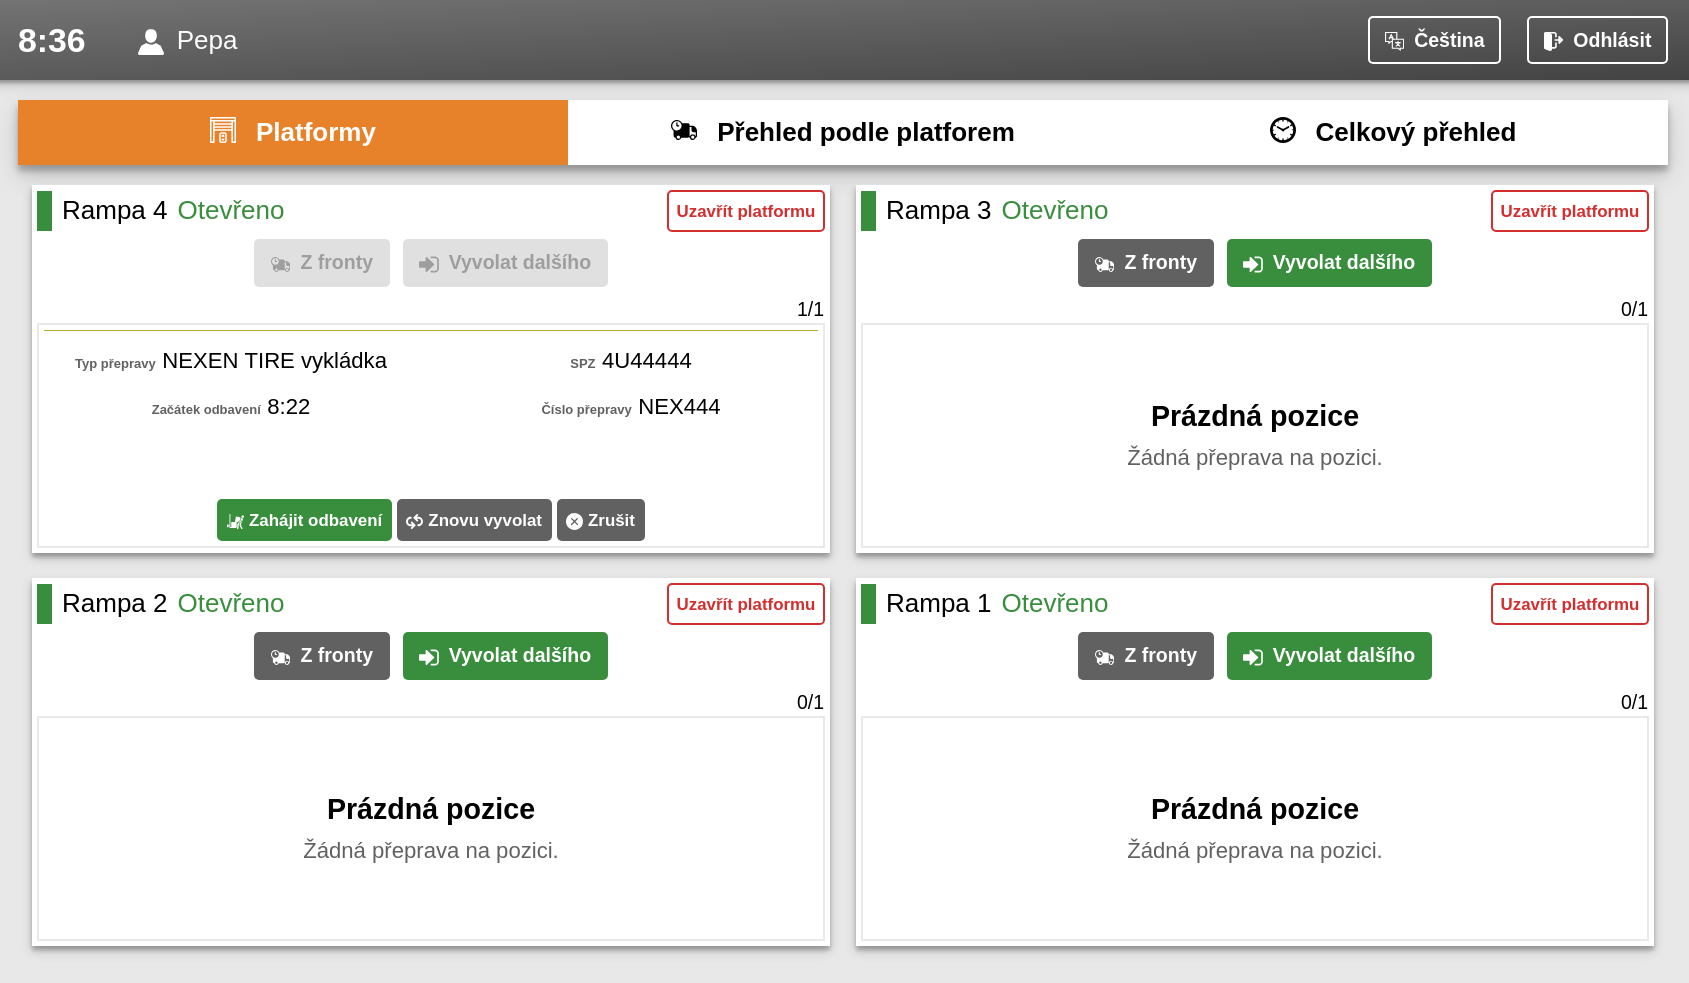Screen dimensions: 1689x983
Task: Select the Rampa 4 title
Action: click(114, 210)
